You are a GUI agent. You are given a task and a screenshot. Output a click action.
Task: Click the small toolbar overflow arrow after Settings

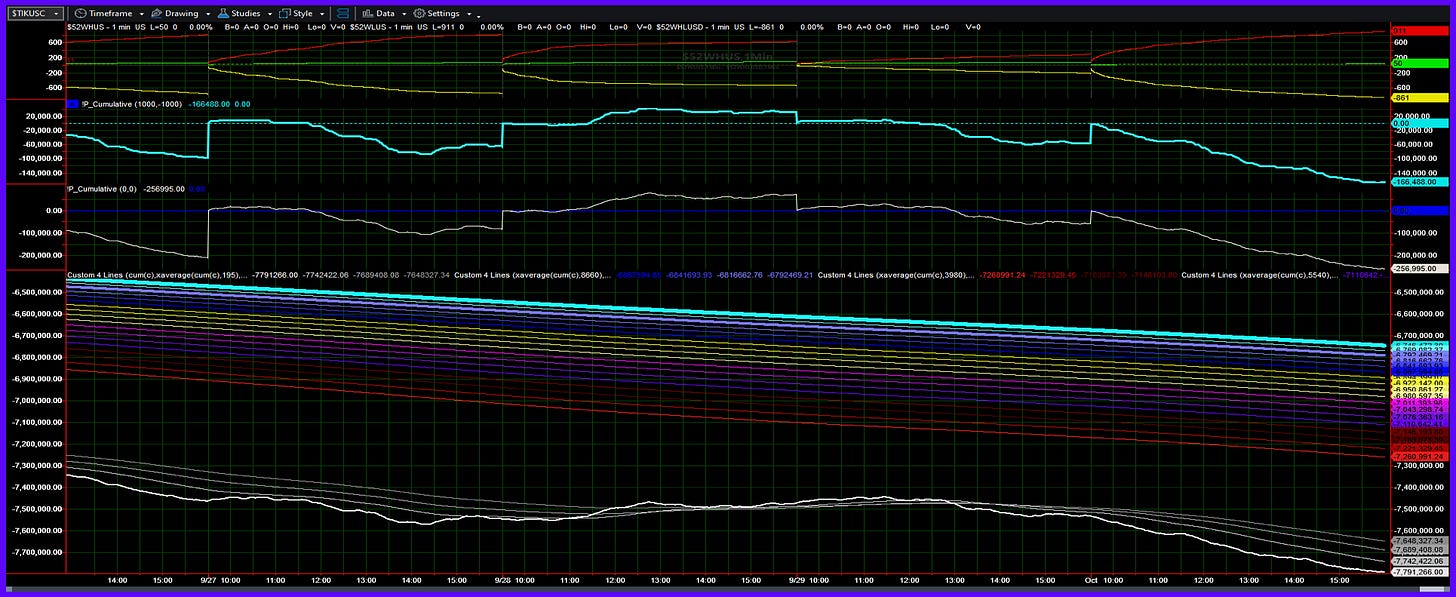(x=479, y=16)
